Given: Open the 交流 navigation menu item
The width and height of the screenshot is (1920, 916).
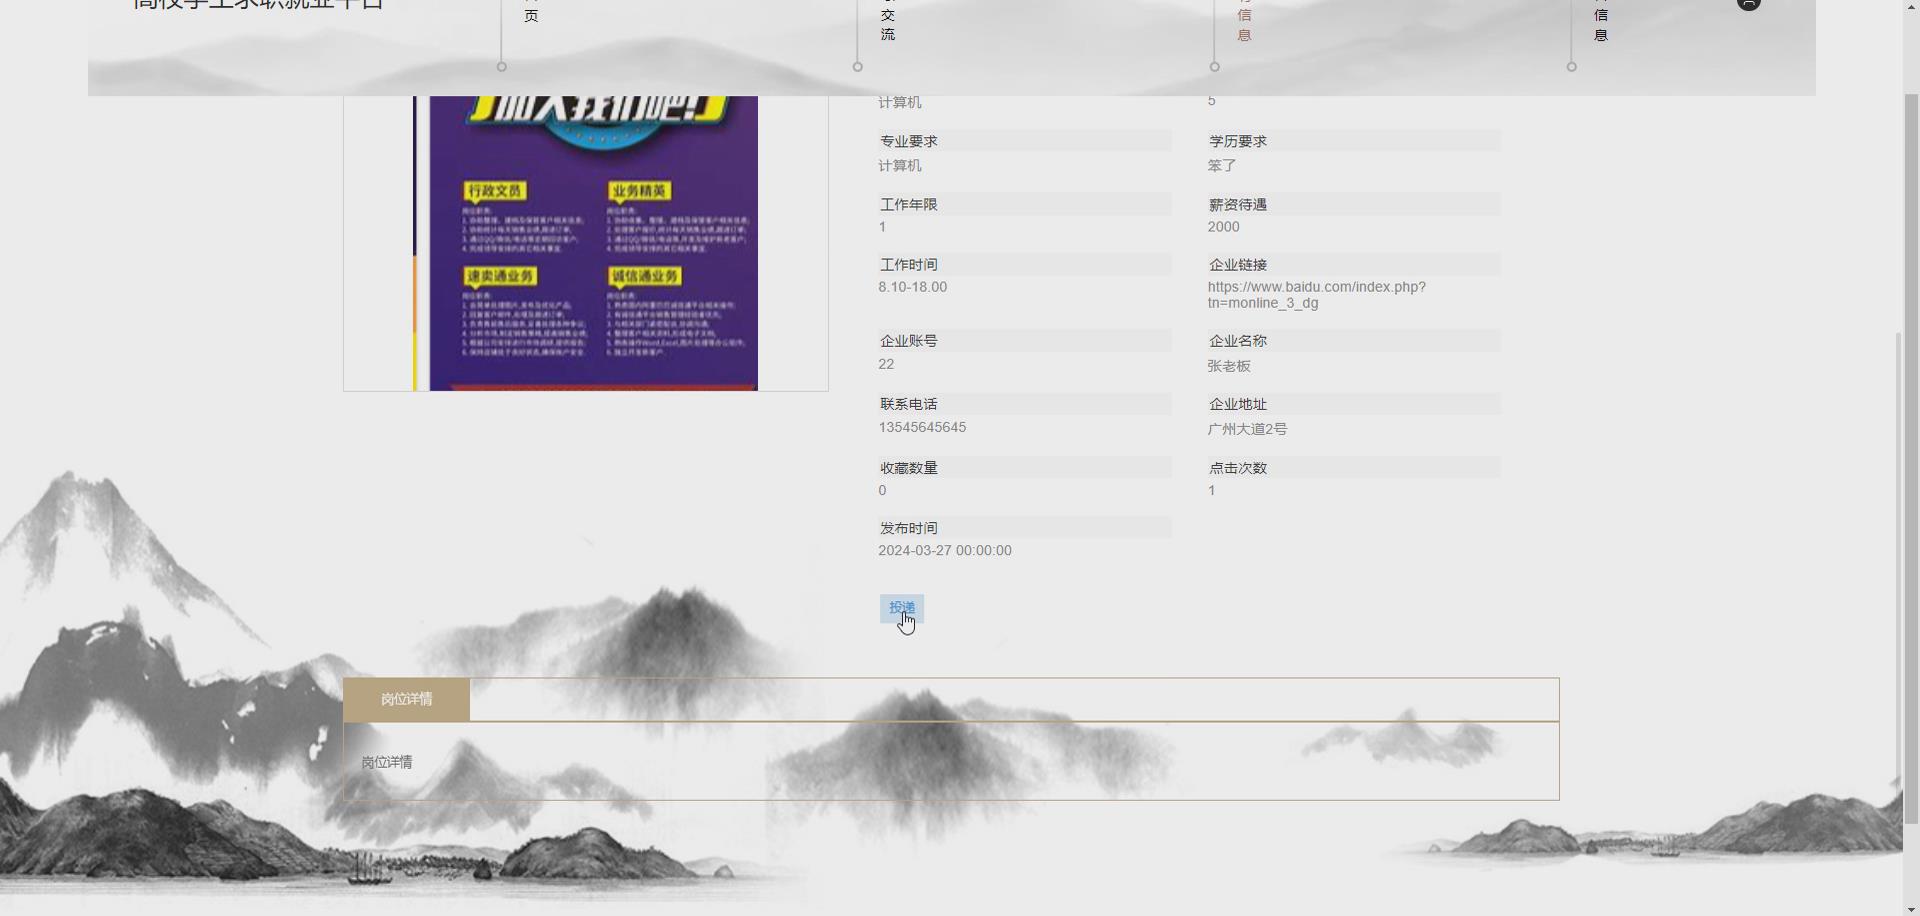Looking at the screenshot, I should coord(886,24).
